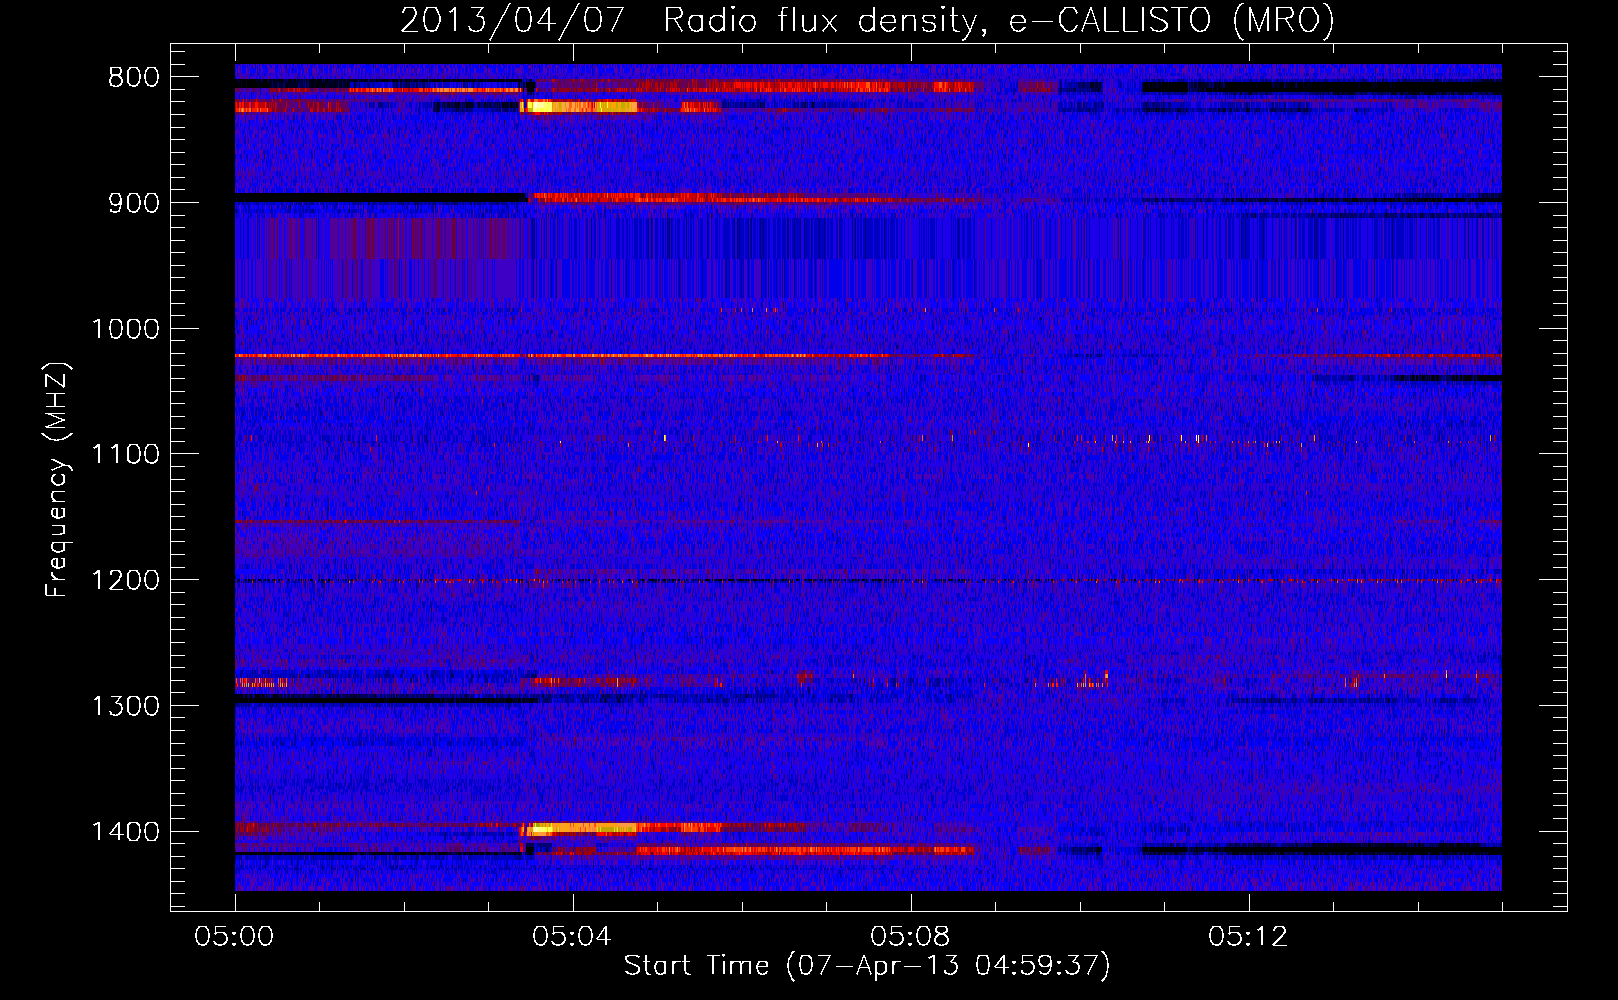Click the 800 frequency tick label
The height and width of the screenshot is (1000, 1618).
click(134, 78)
